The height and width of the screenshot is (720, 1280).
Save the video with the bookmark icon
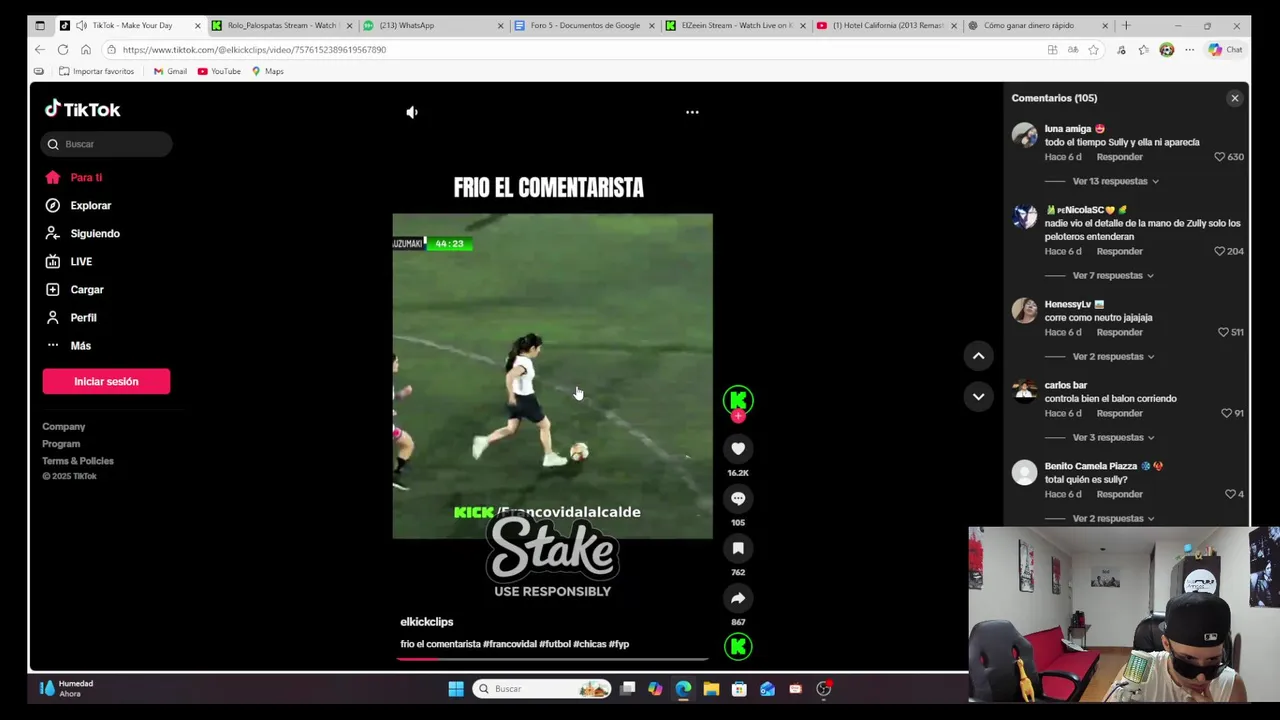coord(738,548)
